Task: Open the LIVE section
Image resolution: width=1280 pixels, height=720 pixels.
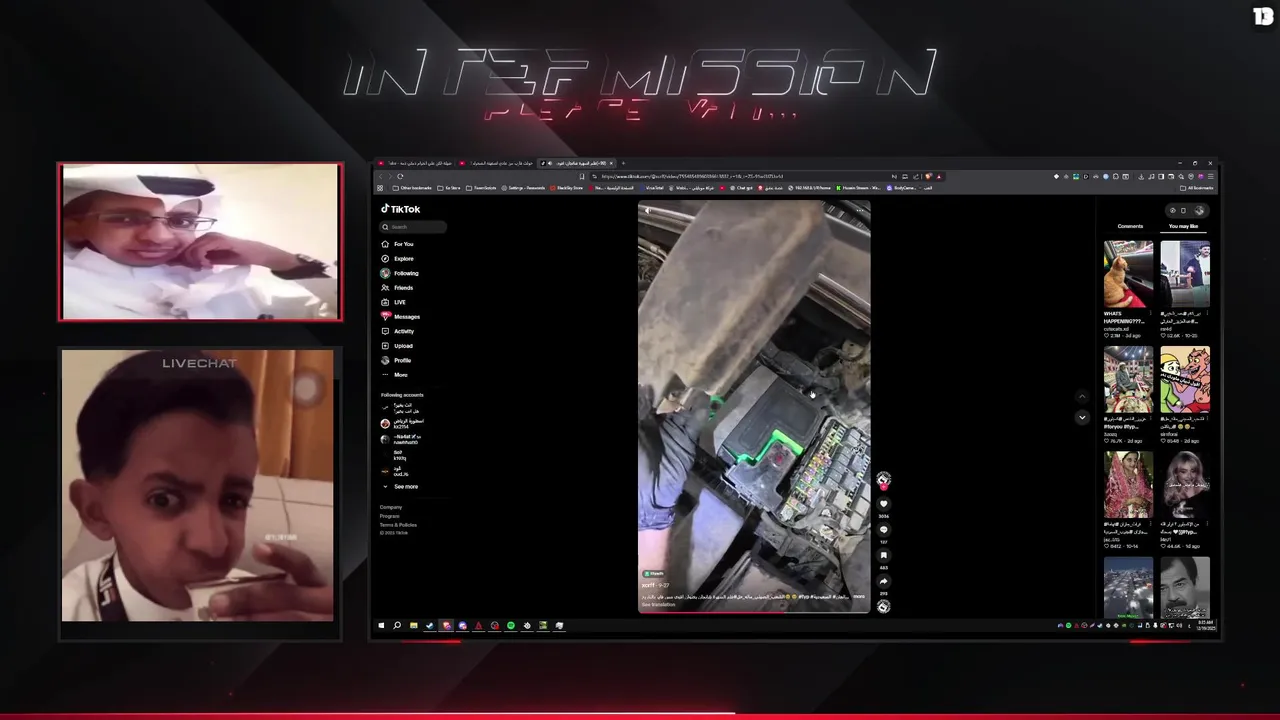Action: click(393, 302)
